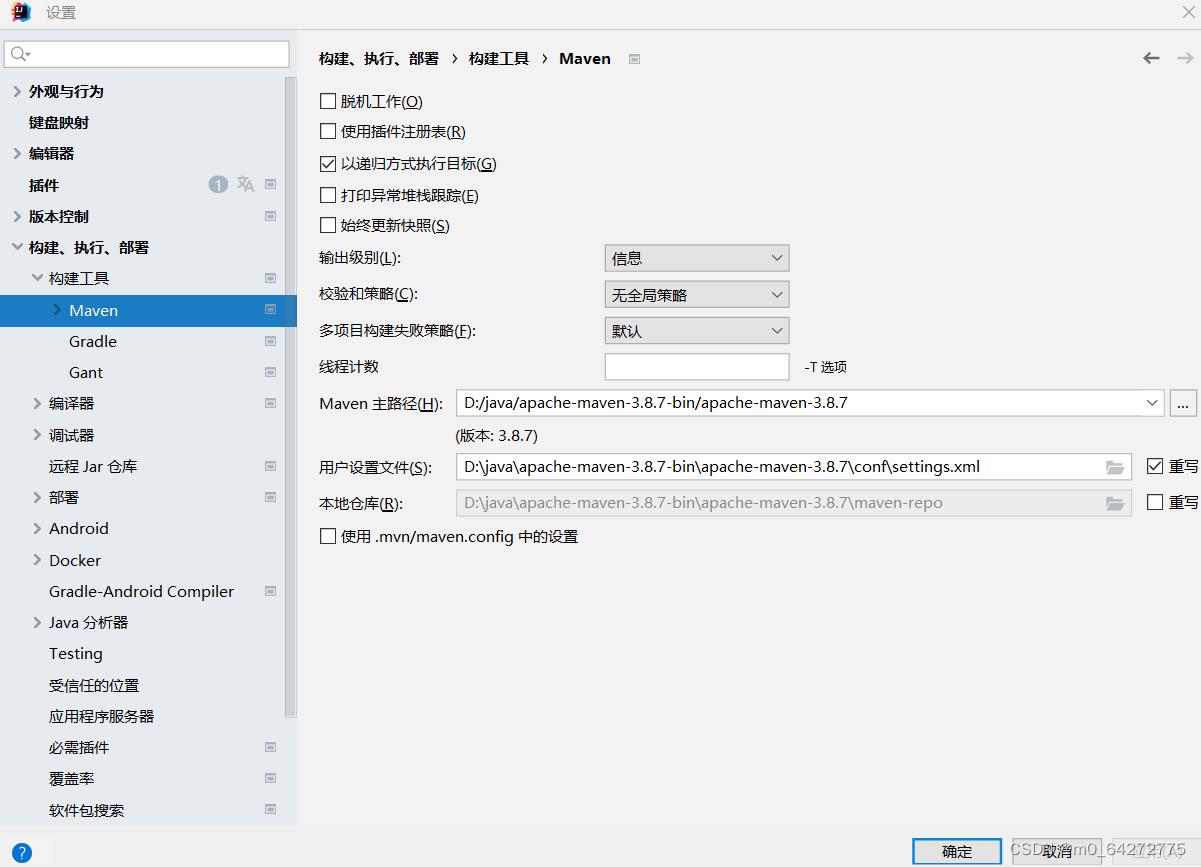Click the project icon in 插件 row
Image resolution: width=1201 pixels, height=867 pixels.
(270, 185)
